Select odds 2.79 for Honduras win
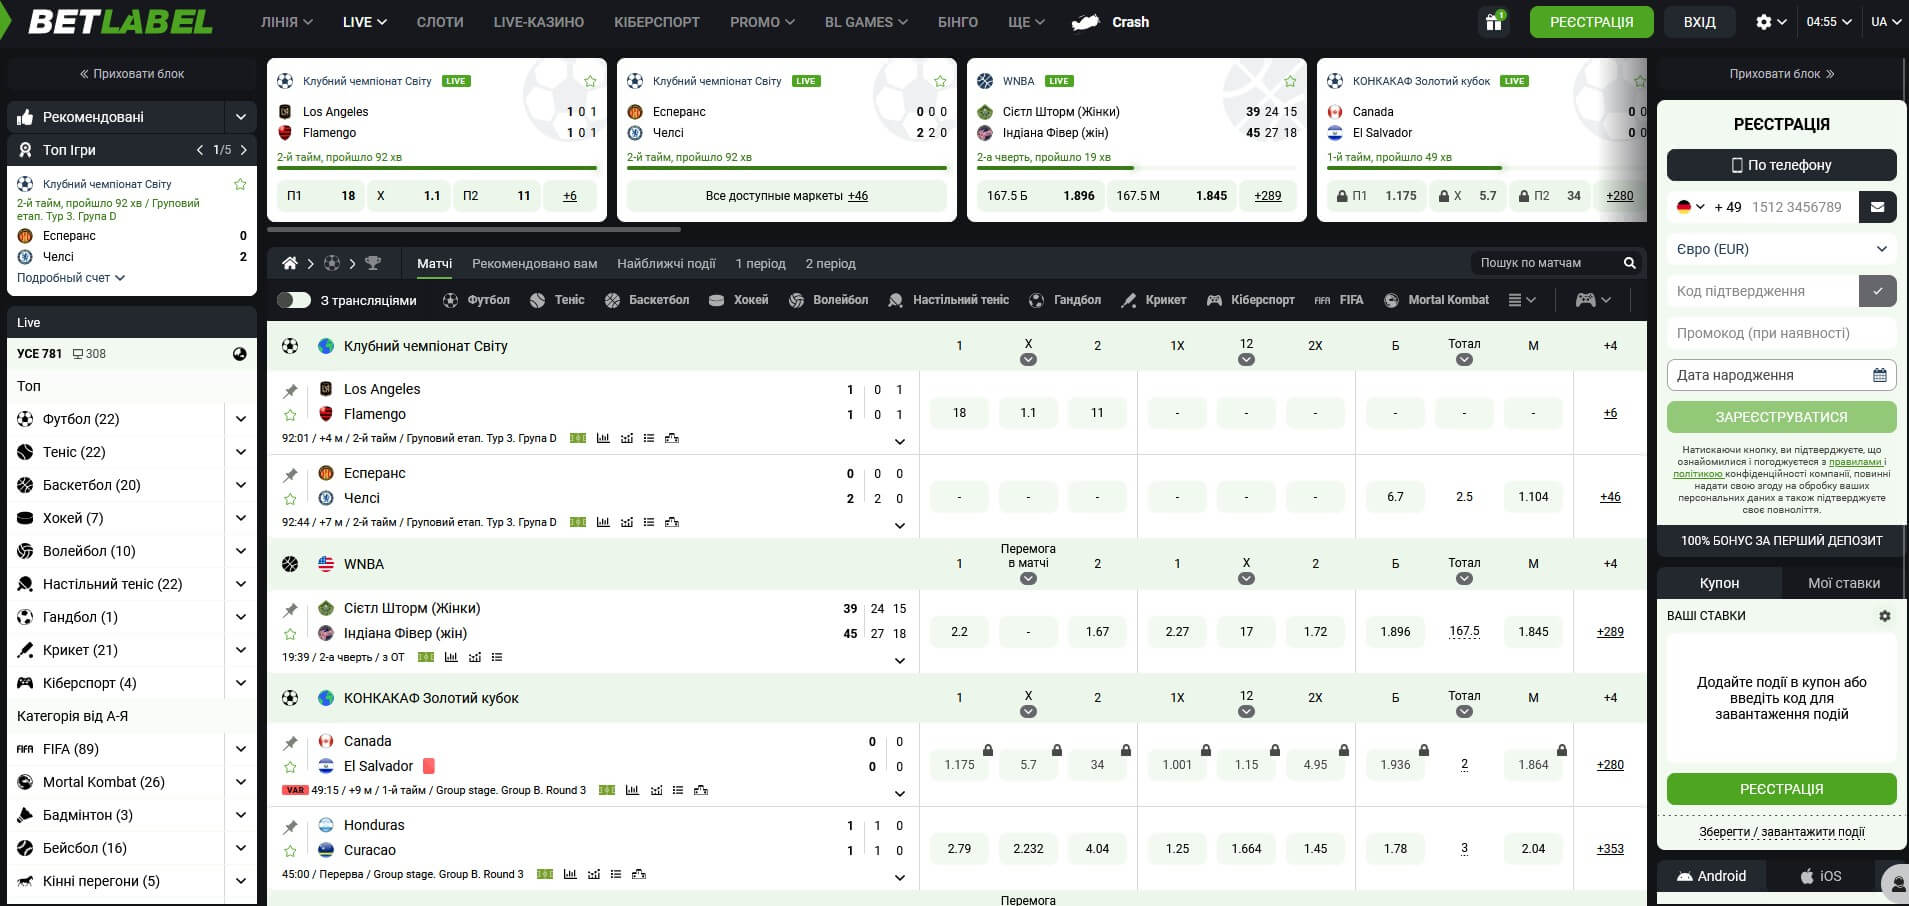This screenshot has height=906, width=1909. [x=959, y=849]
